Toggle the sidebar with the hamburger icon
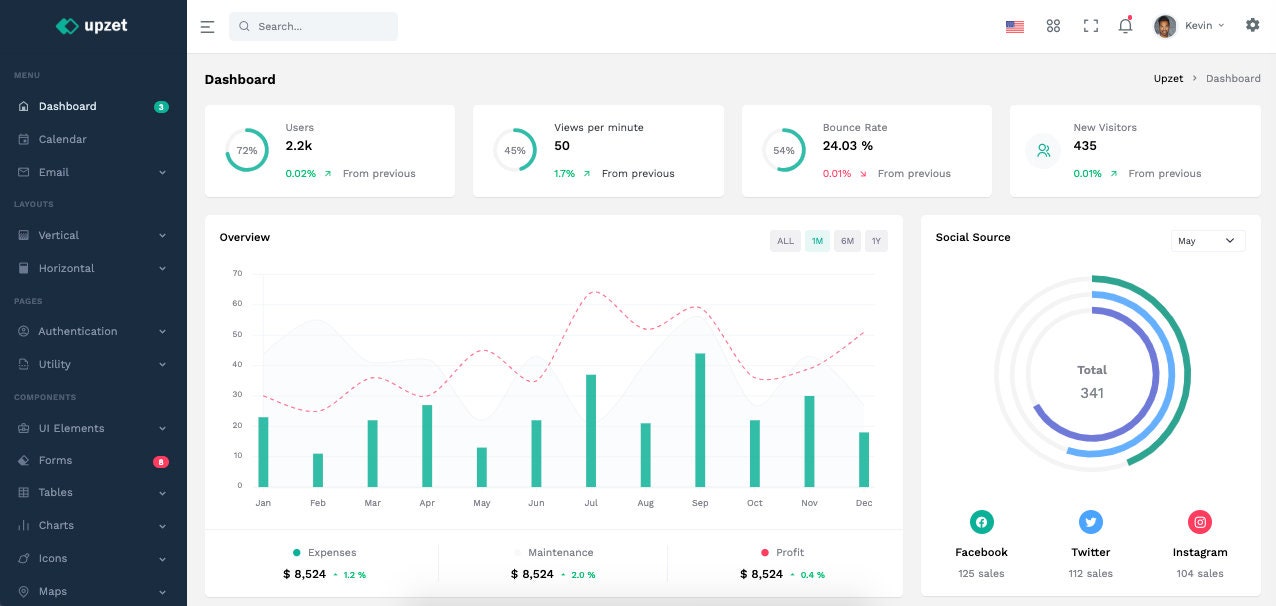Screen dimensions: 1276x606 [207, 25]
